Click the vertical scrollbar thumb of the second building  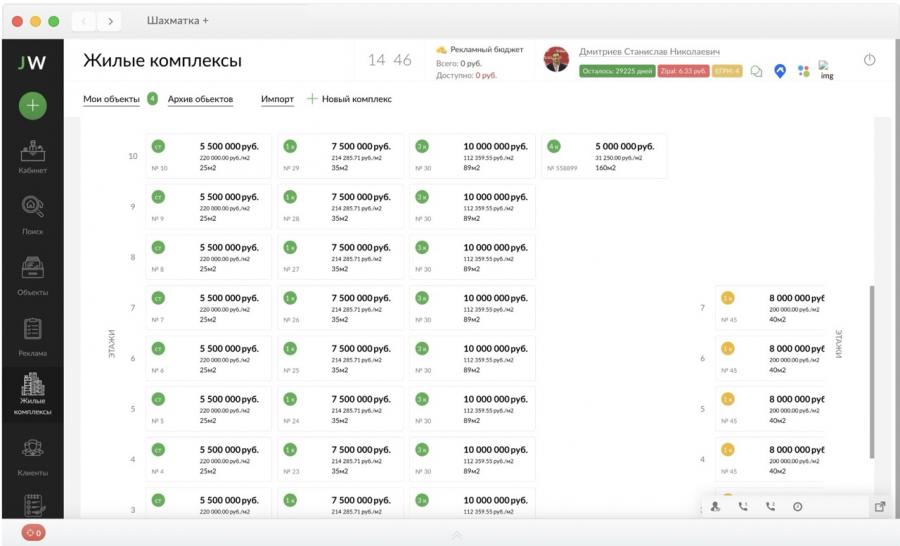872,371
